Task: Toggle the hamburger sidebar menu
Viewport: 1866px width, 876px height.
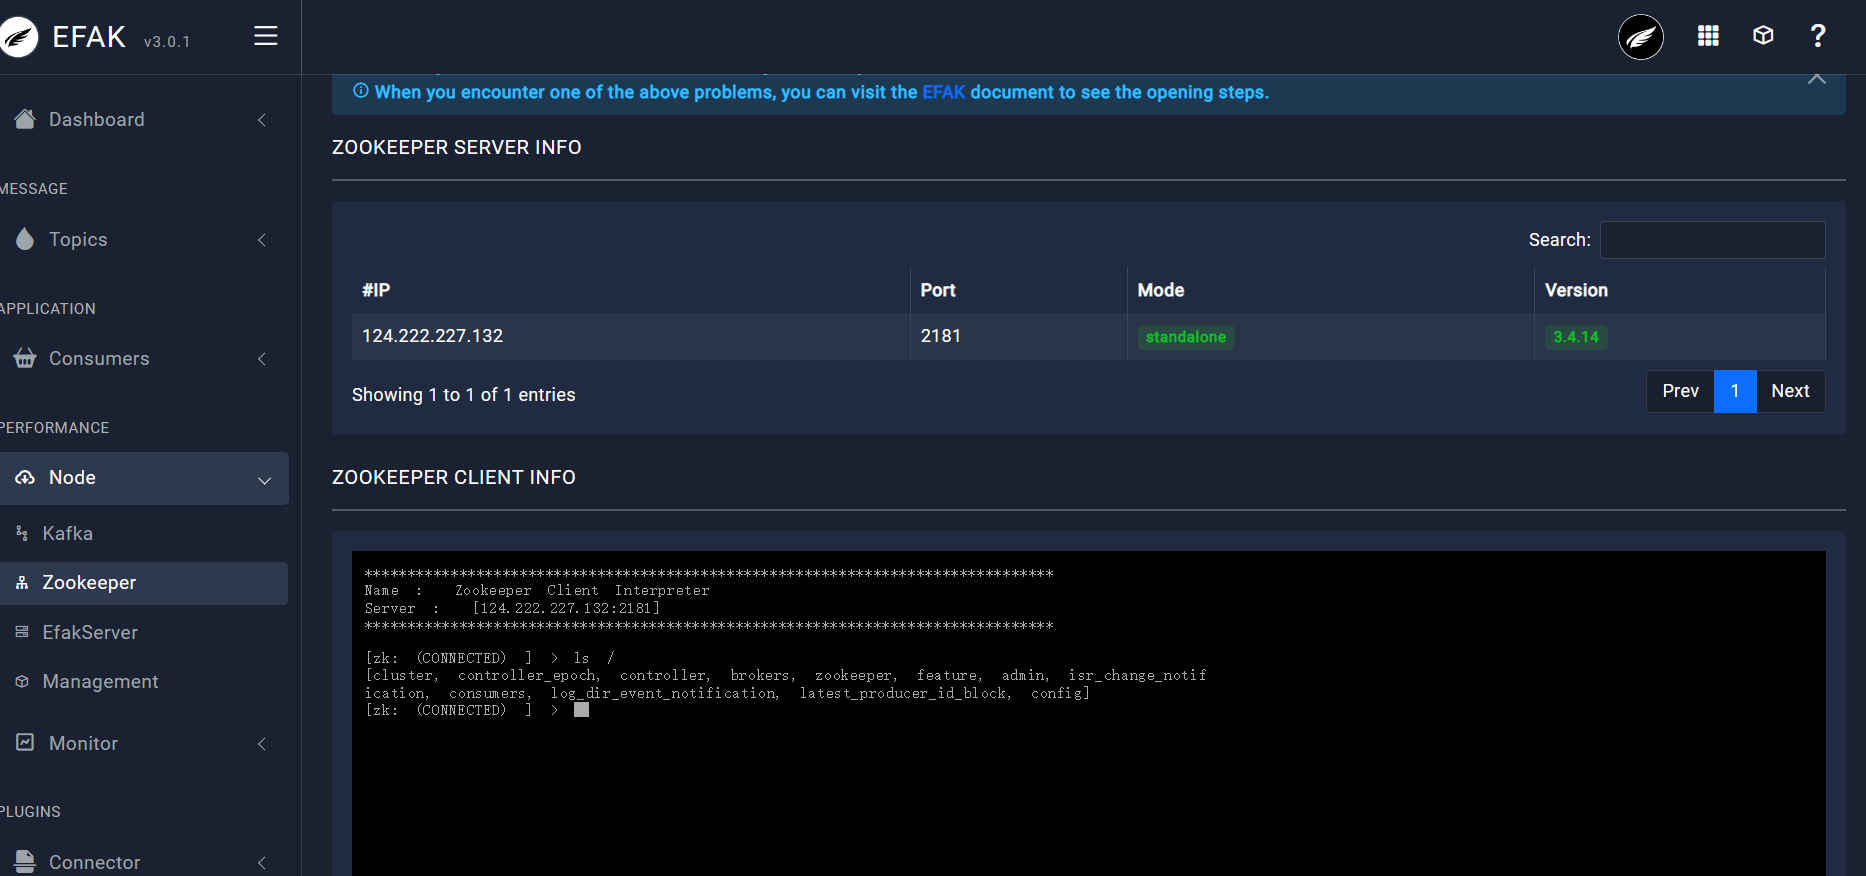Action: coord(266,36)
